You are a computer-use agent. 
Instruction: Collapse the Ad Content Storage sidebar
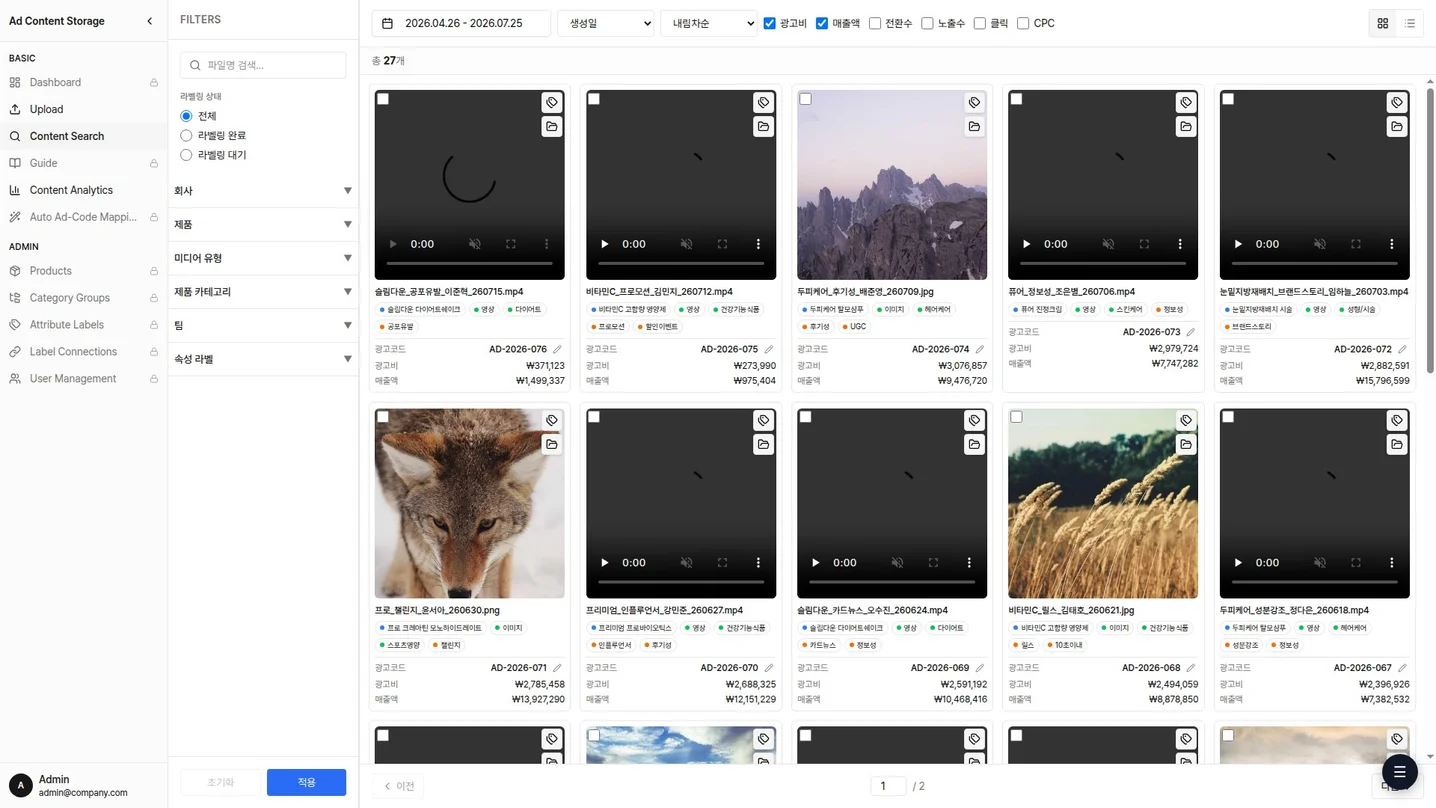coord(150,21)
